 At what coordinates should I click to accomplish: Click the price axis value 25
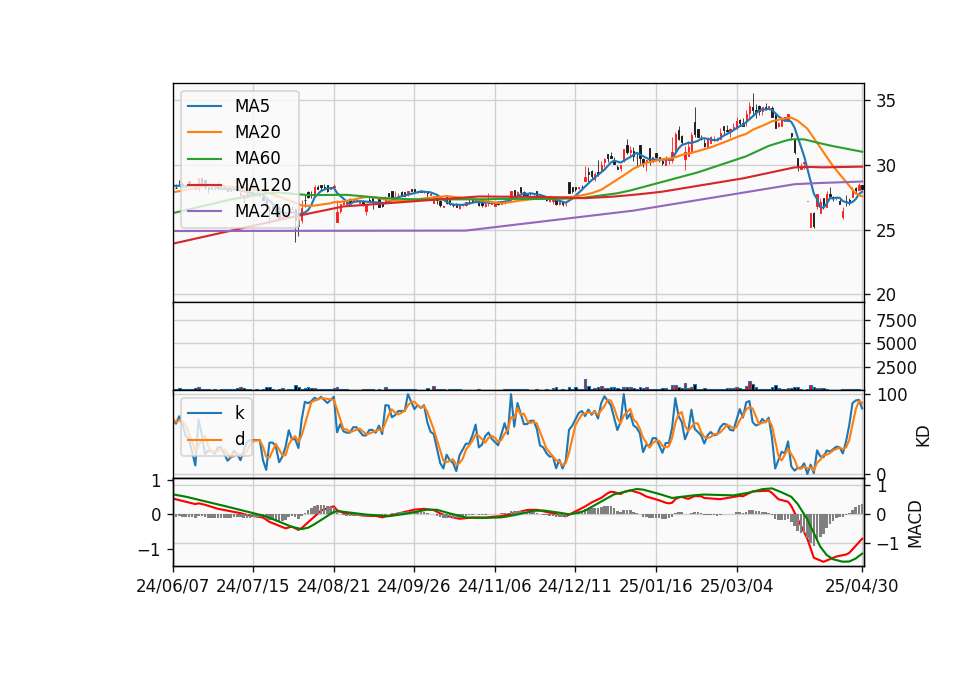pyautogui.click(x=886, y=231)
